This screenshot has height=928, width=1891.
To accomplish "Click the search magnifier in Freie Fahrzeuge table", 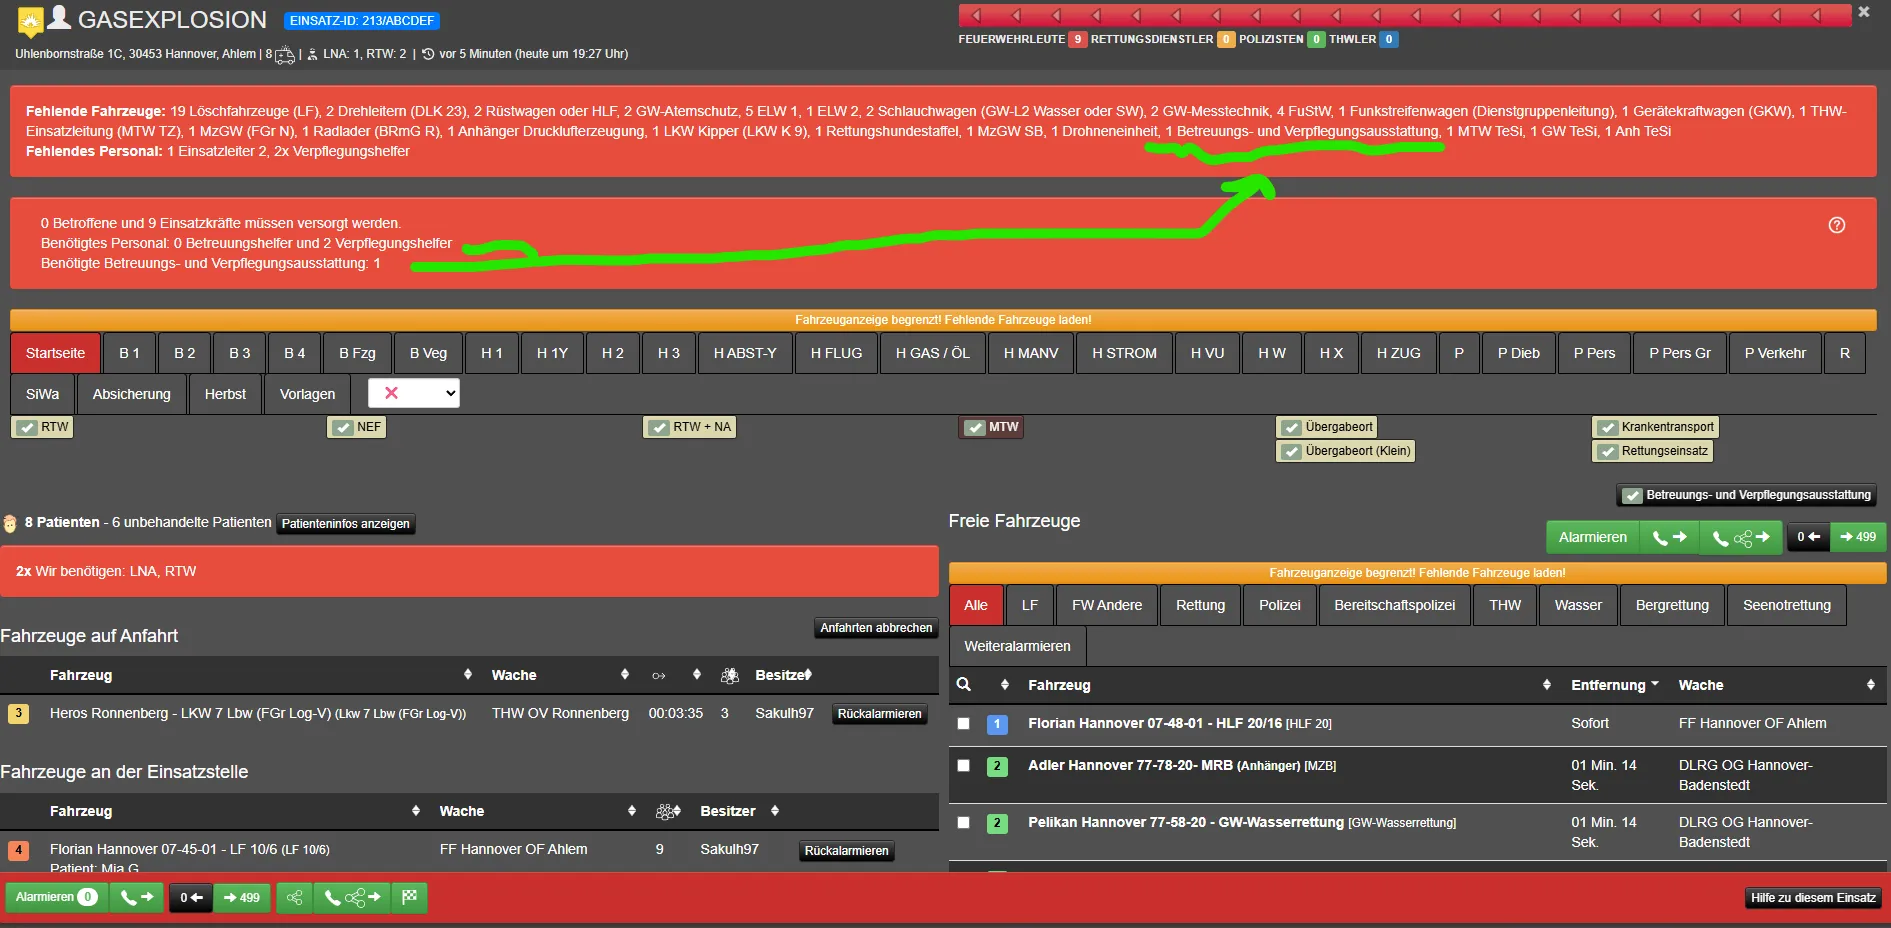I will [x=964, y=685].
